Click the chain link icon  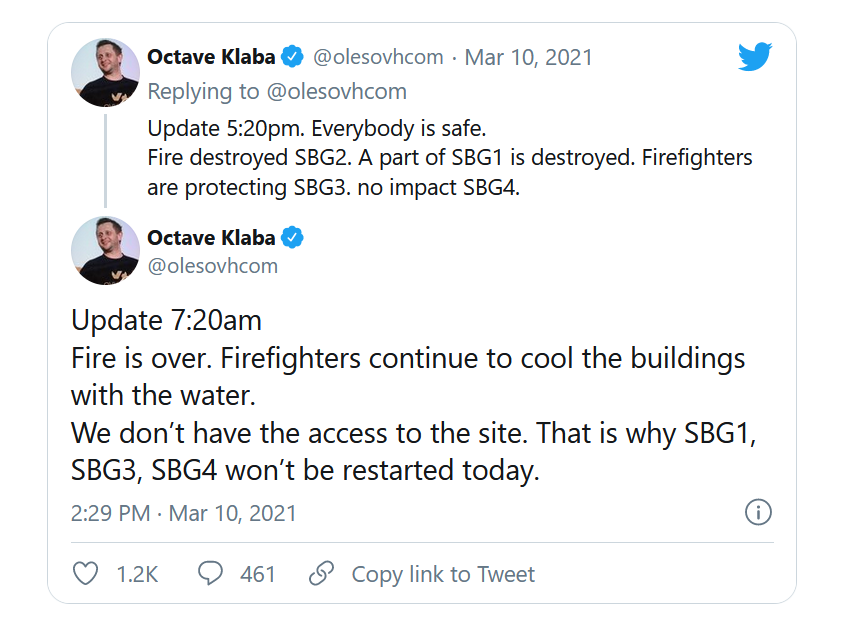tap(322, 573)
